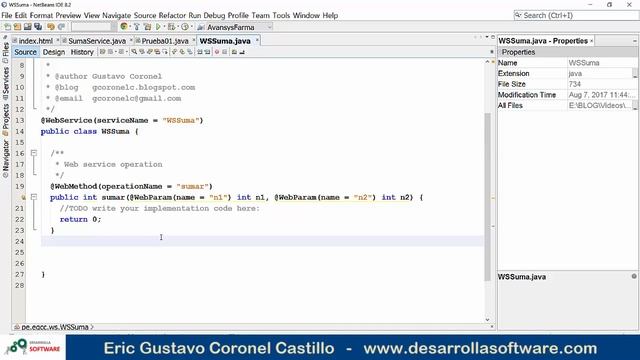Image resolution: width=640 pixels, height=360 pixels.
Task: Open the Tools menu
Action: point(281,16)
